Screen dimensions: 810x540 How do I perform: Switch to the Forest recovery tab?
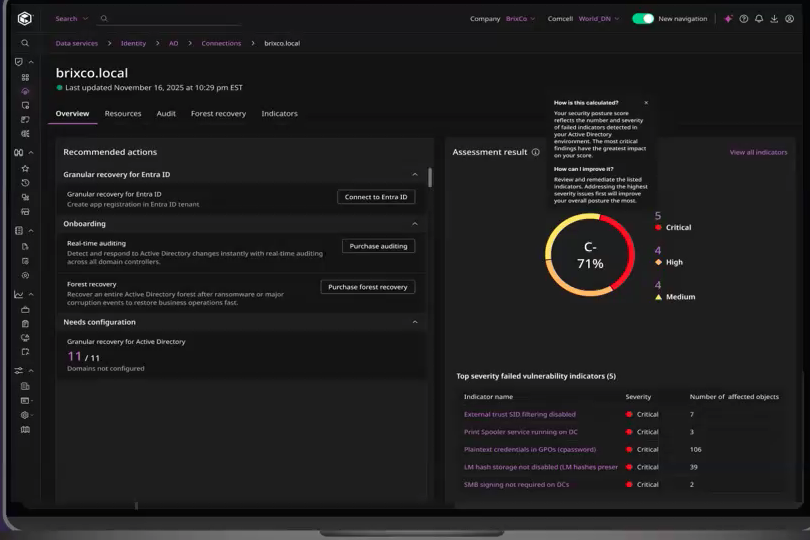[x=218, y=114]
